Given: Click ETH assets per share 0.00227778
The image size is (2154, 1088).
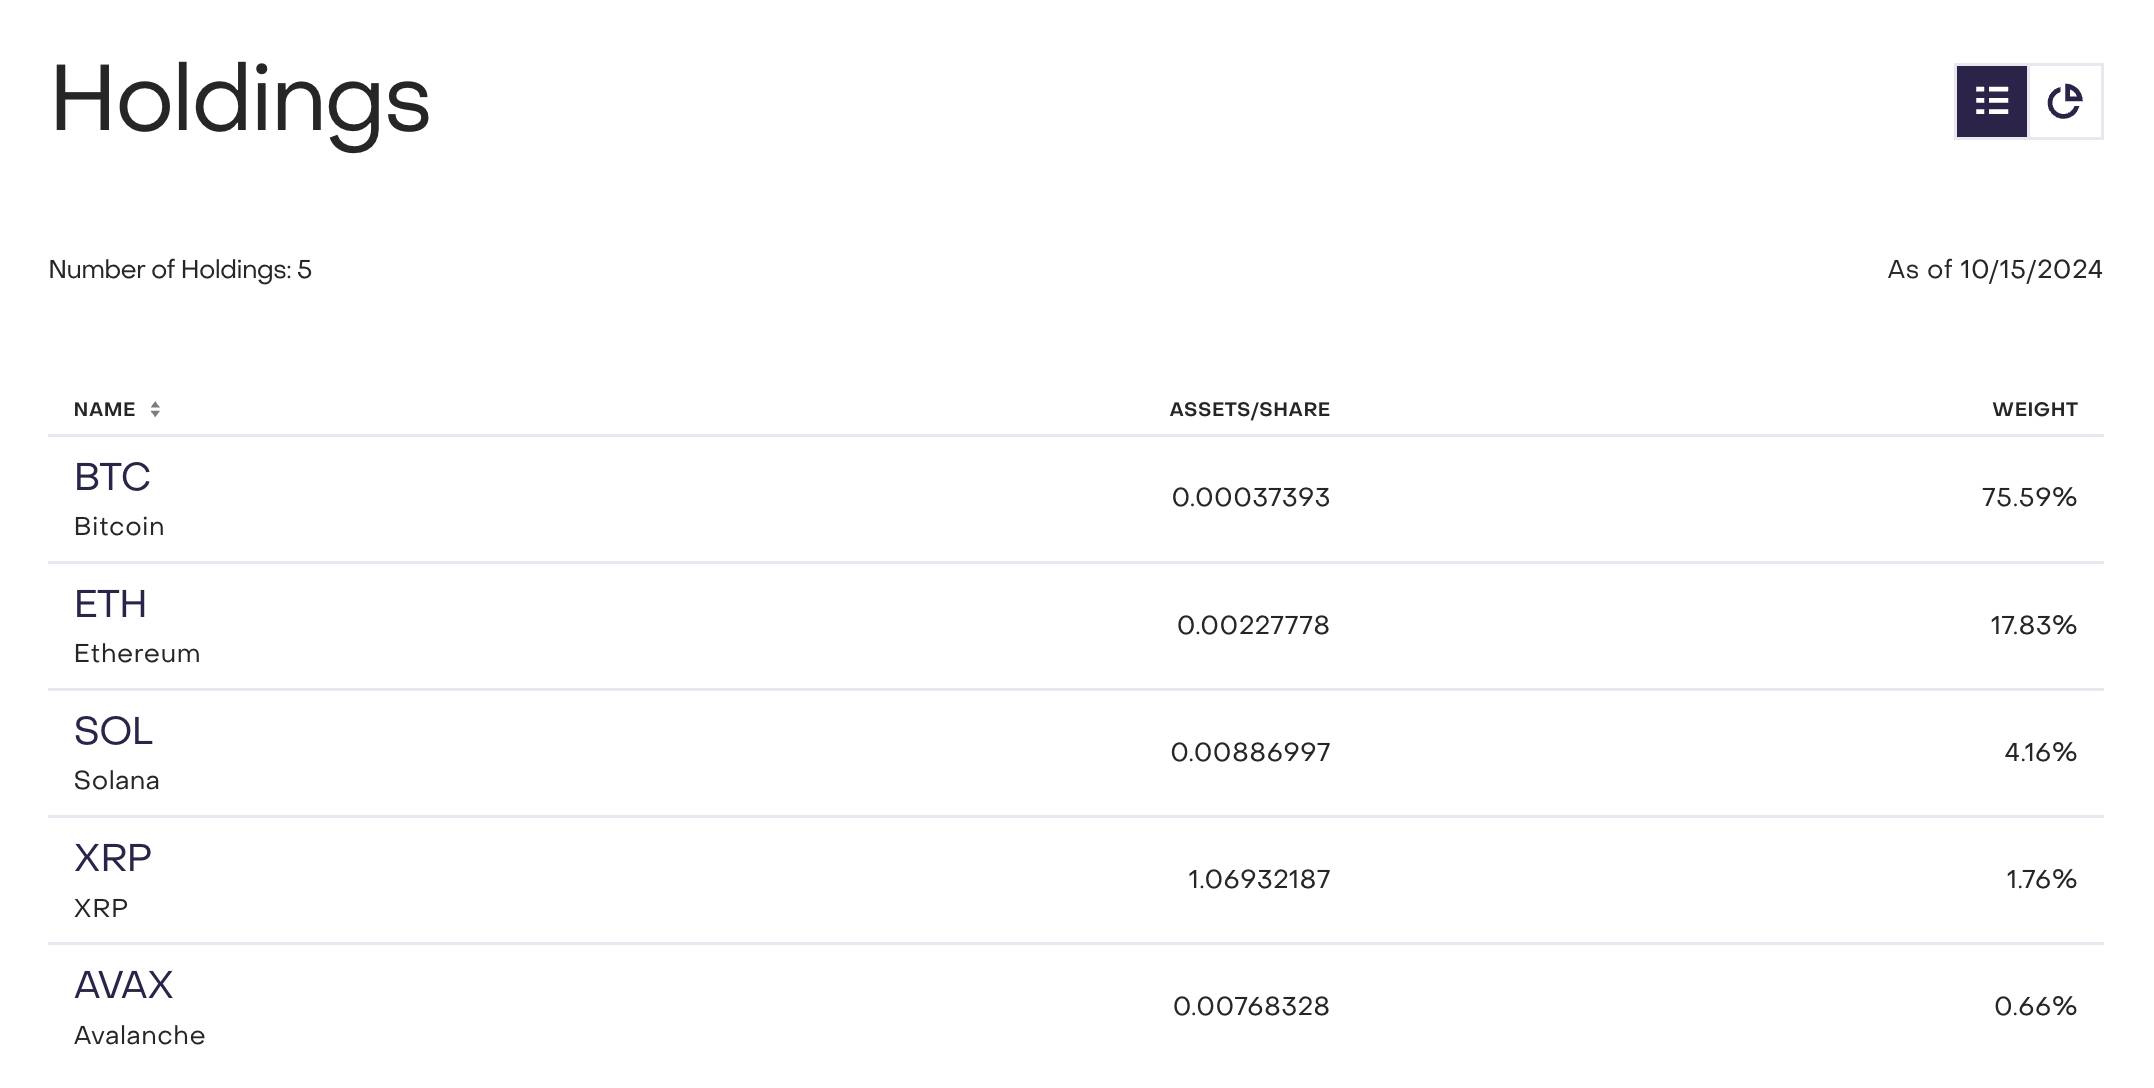Looking at the screenshot, I should click(1253, 625).
